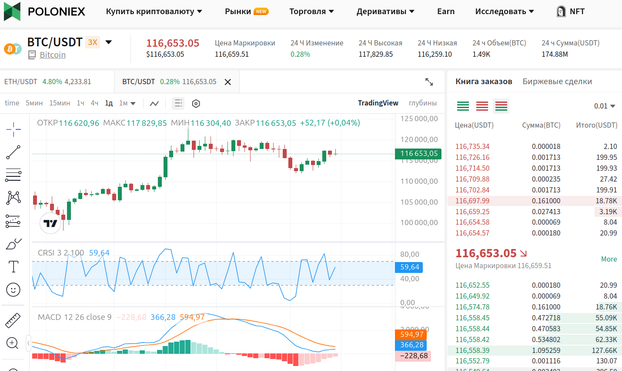622x371 pixels.
Task: Show both bids and asks in order book
Action: coord(501,106)
